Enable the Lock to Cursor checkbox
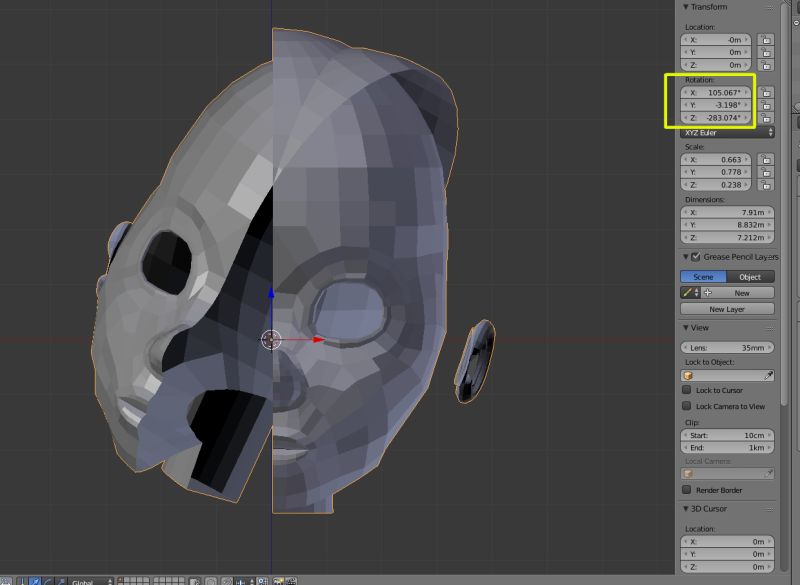 688,390
